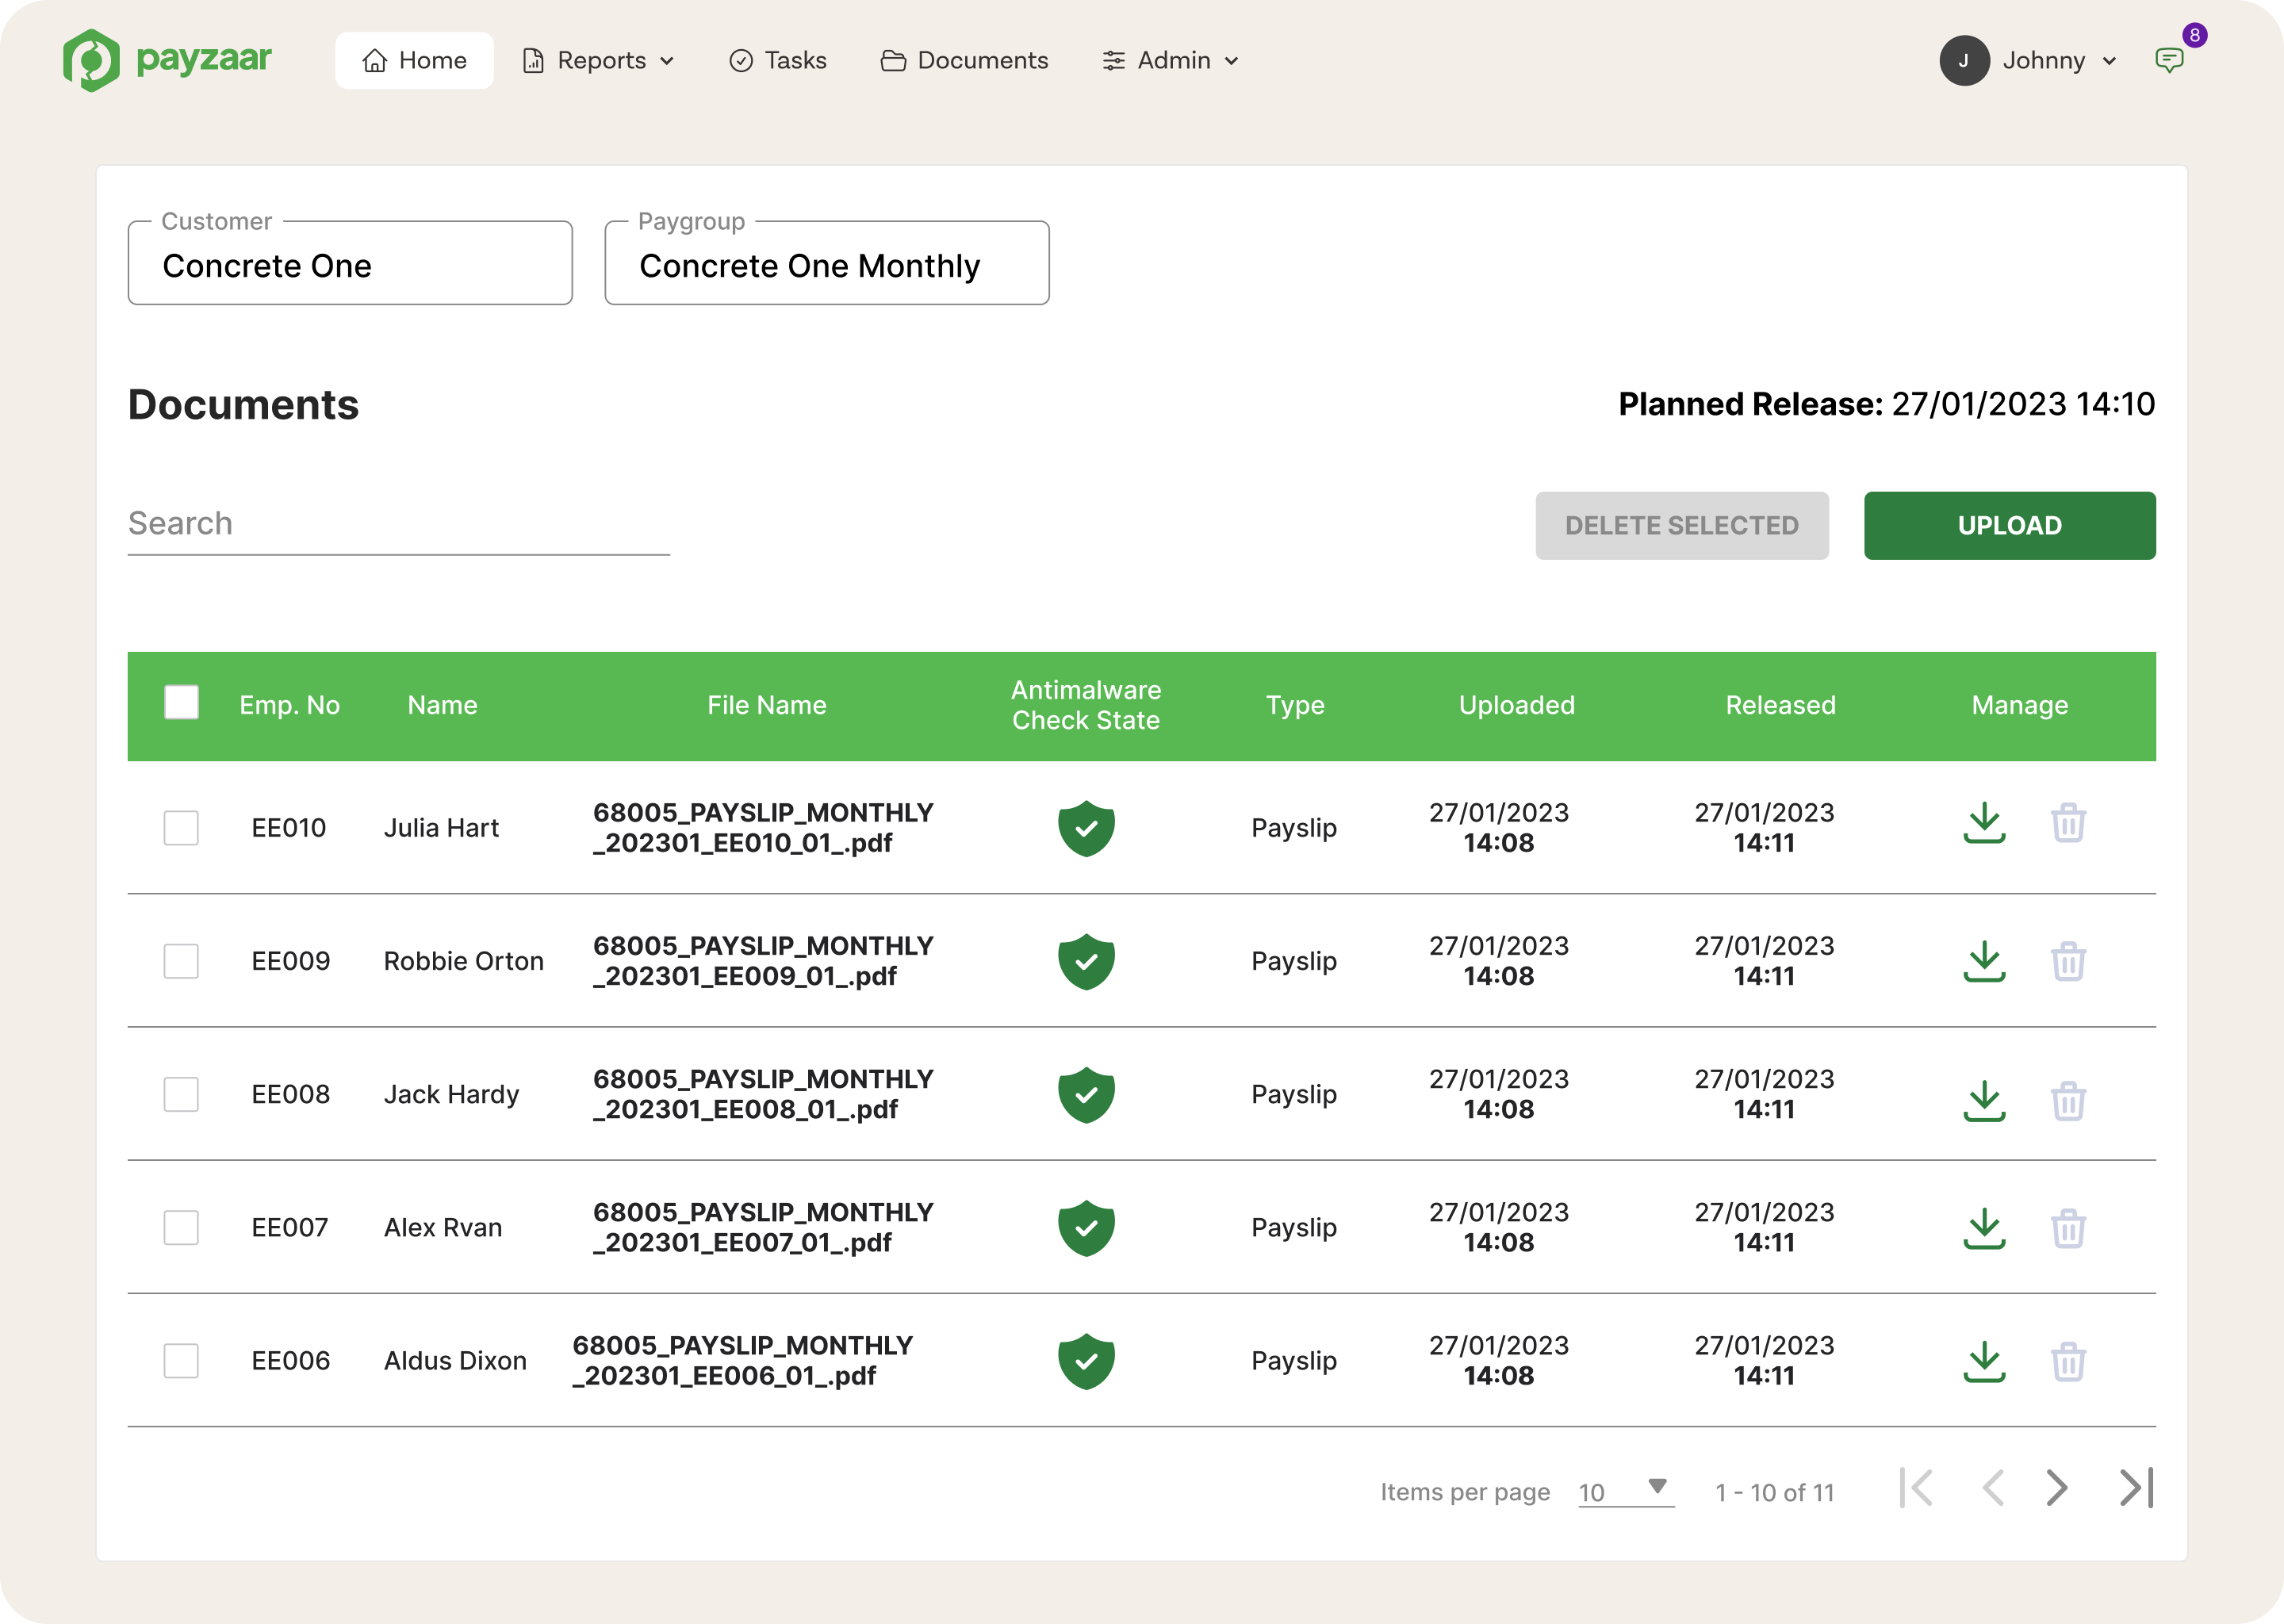Expand the Reports menu
The image size is (2284, 1624).
598,60
